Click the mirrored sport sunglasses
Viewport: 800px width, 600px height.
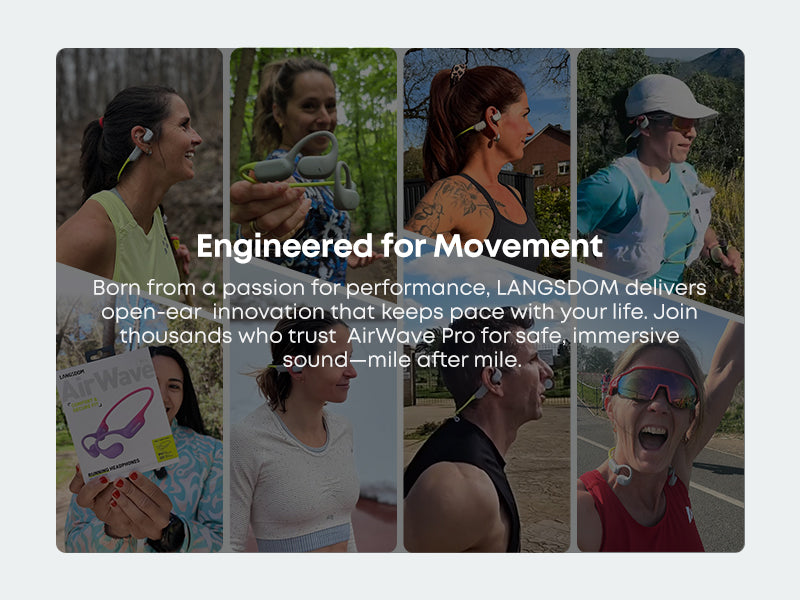(x=654, y=386)
